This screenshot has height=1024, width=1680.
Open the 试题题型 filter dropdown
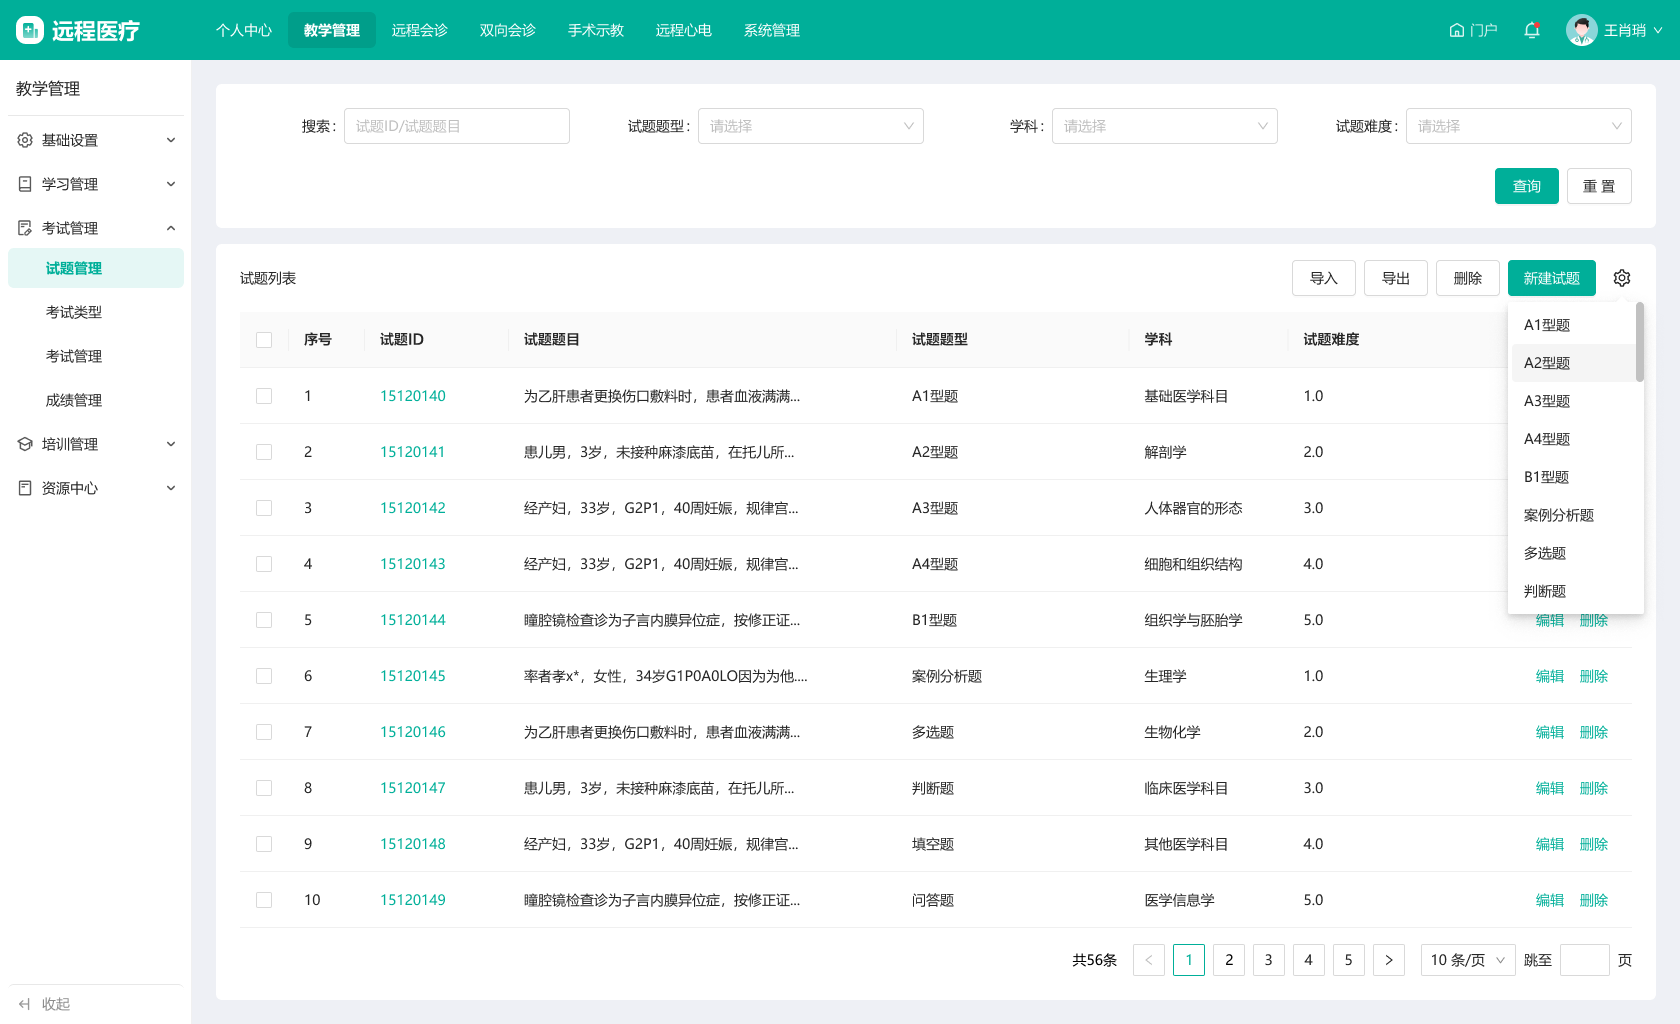coord(810,126)
